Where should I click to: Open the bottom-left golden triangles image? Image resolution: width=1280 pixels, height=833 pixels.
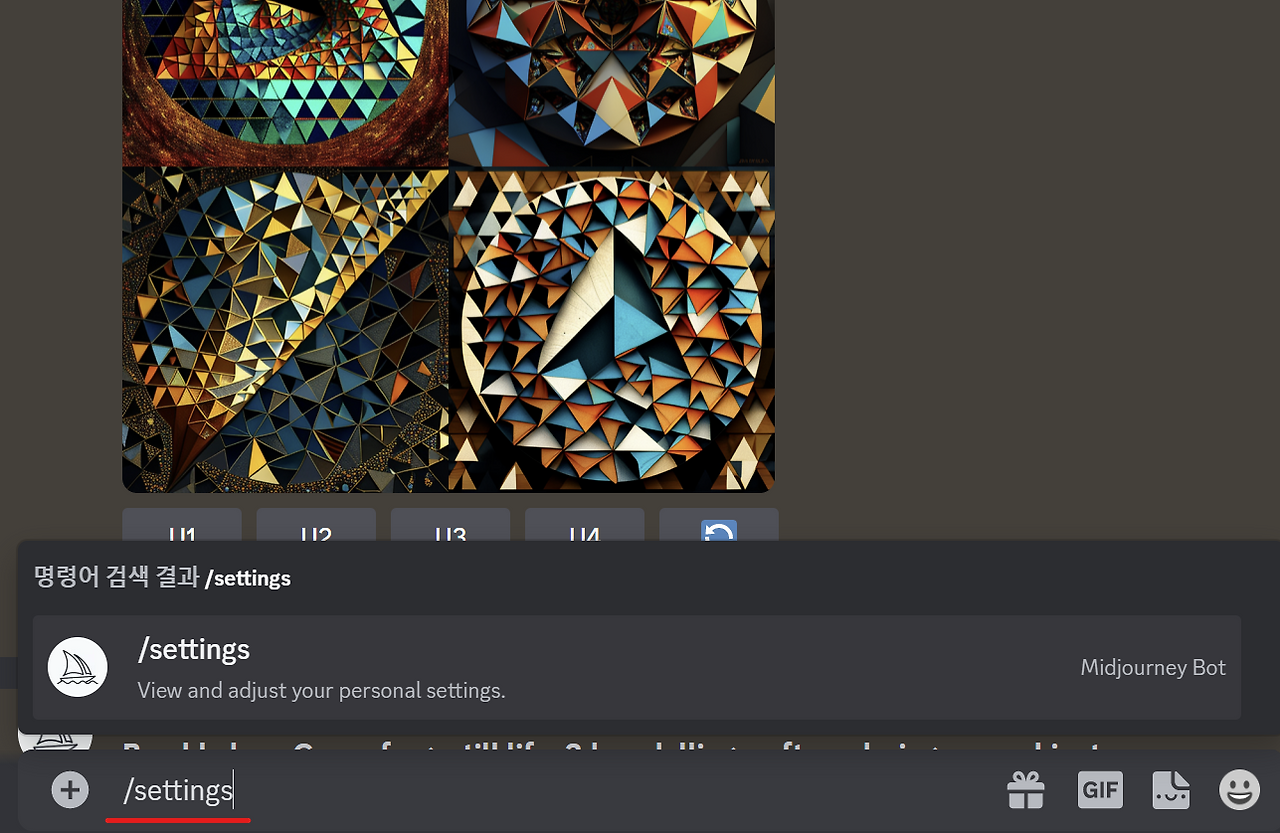click(x=285, y=330)
